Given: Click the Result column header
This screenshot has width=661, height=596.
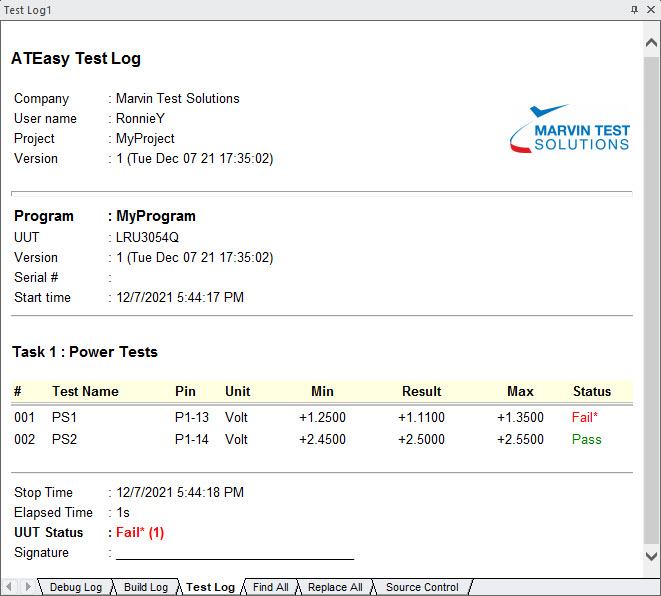Looking at the screenshot, I should point(421,391).
